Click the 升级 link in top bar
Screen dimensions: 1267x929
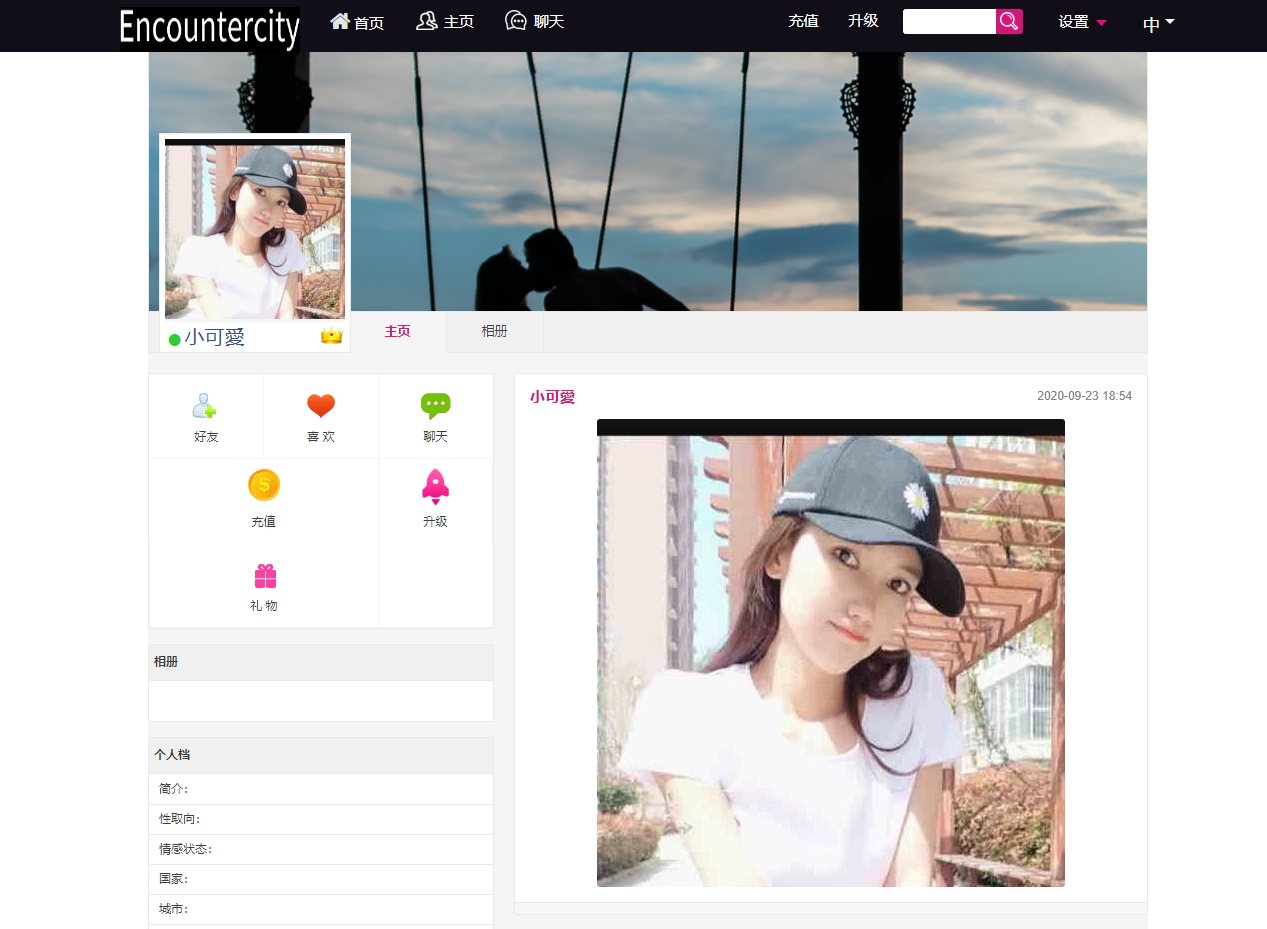[863, 21]
